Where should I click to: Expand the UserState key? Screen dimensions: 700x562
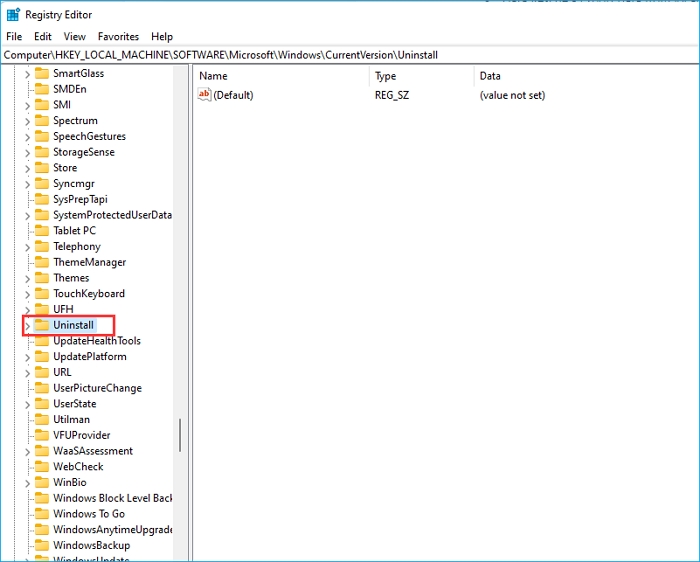[x=27, y=404]
